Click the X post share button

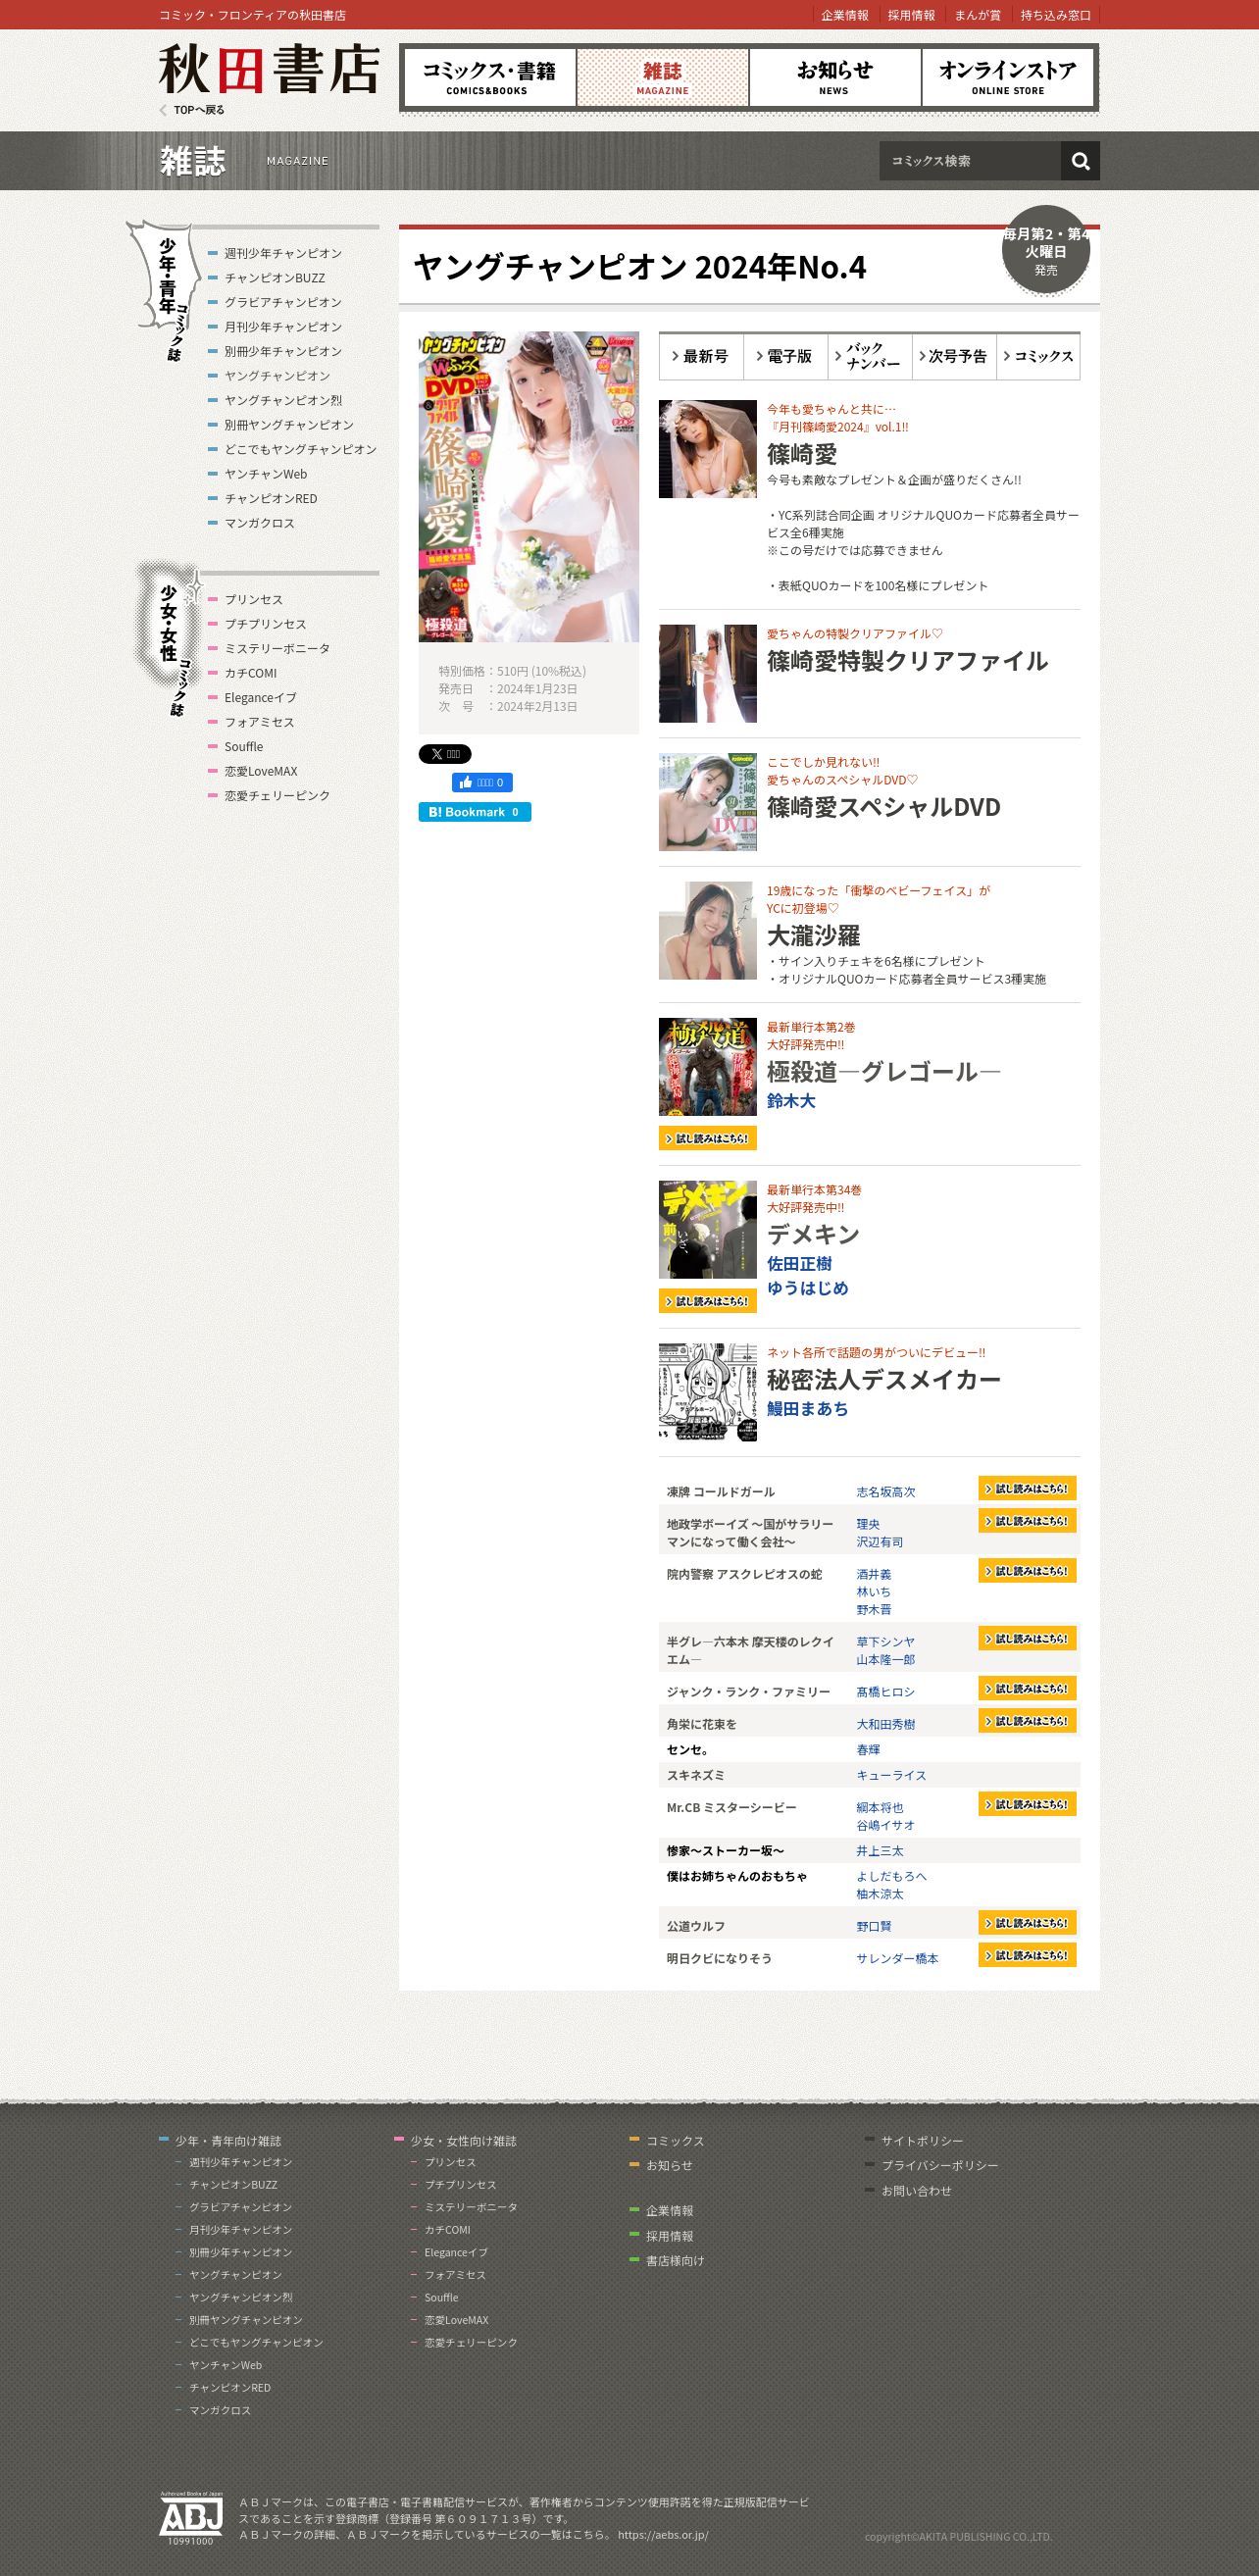(x=445, y=754)
